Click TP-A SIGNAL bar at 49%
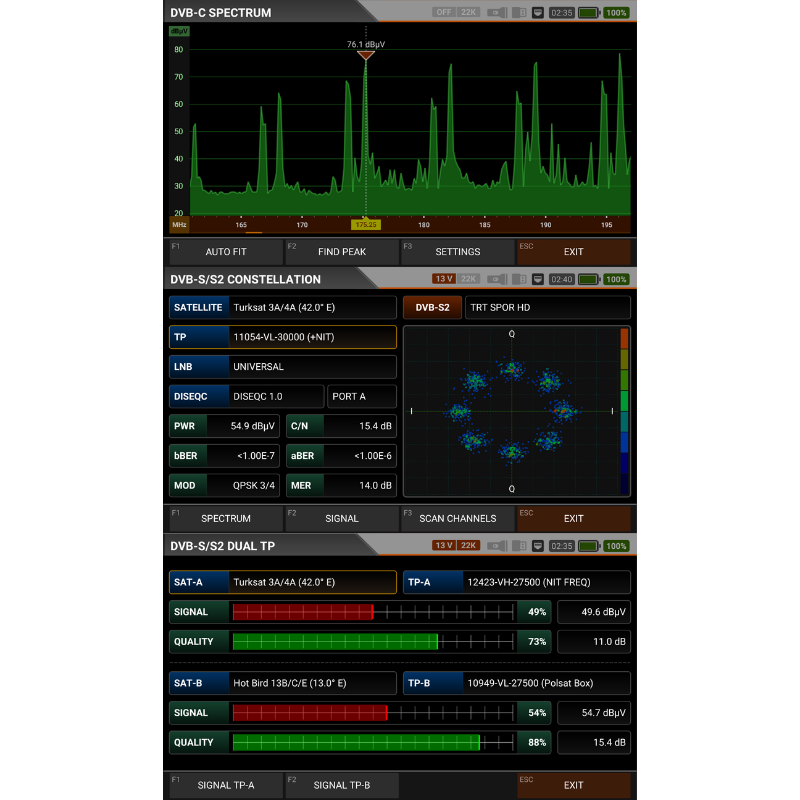800x800 pixels. [x=373, y=612]
